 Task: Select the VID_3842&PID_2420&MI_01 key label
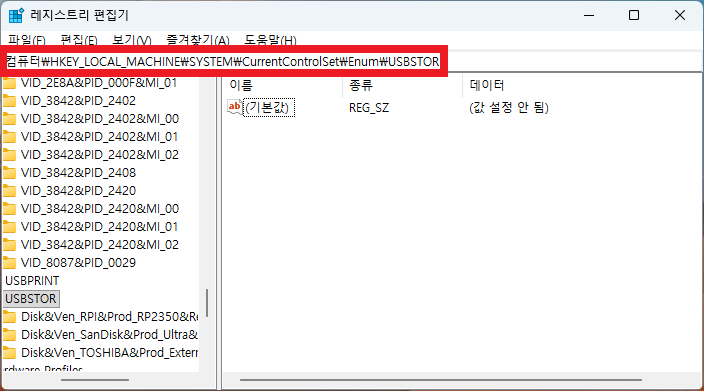point(99,227)
